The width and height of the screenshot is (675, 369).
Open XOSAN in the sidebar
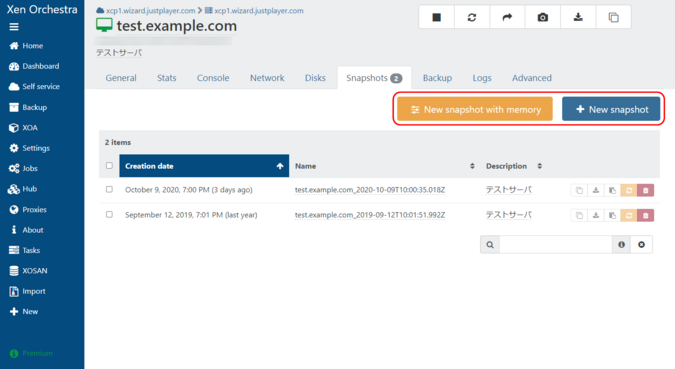[x=28, y=271]
